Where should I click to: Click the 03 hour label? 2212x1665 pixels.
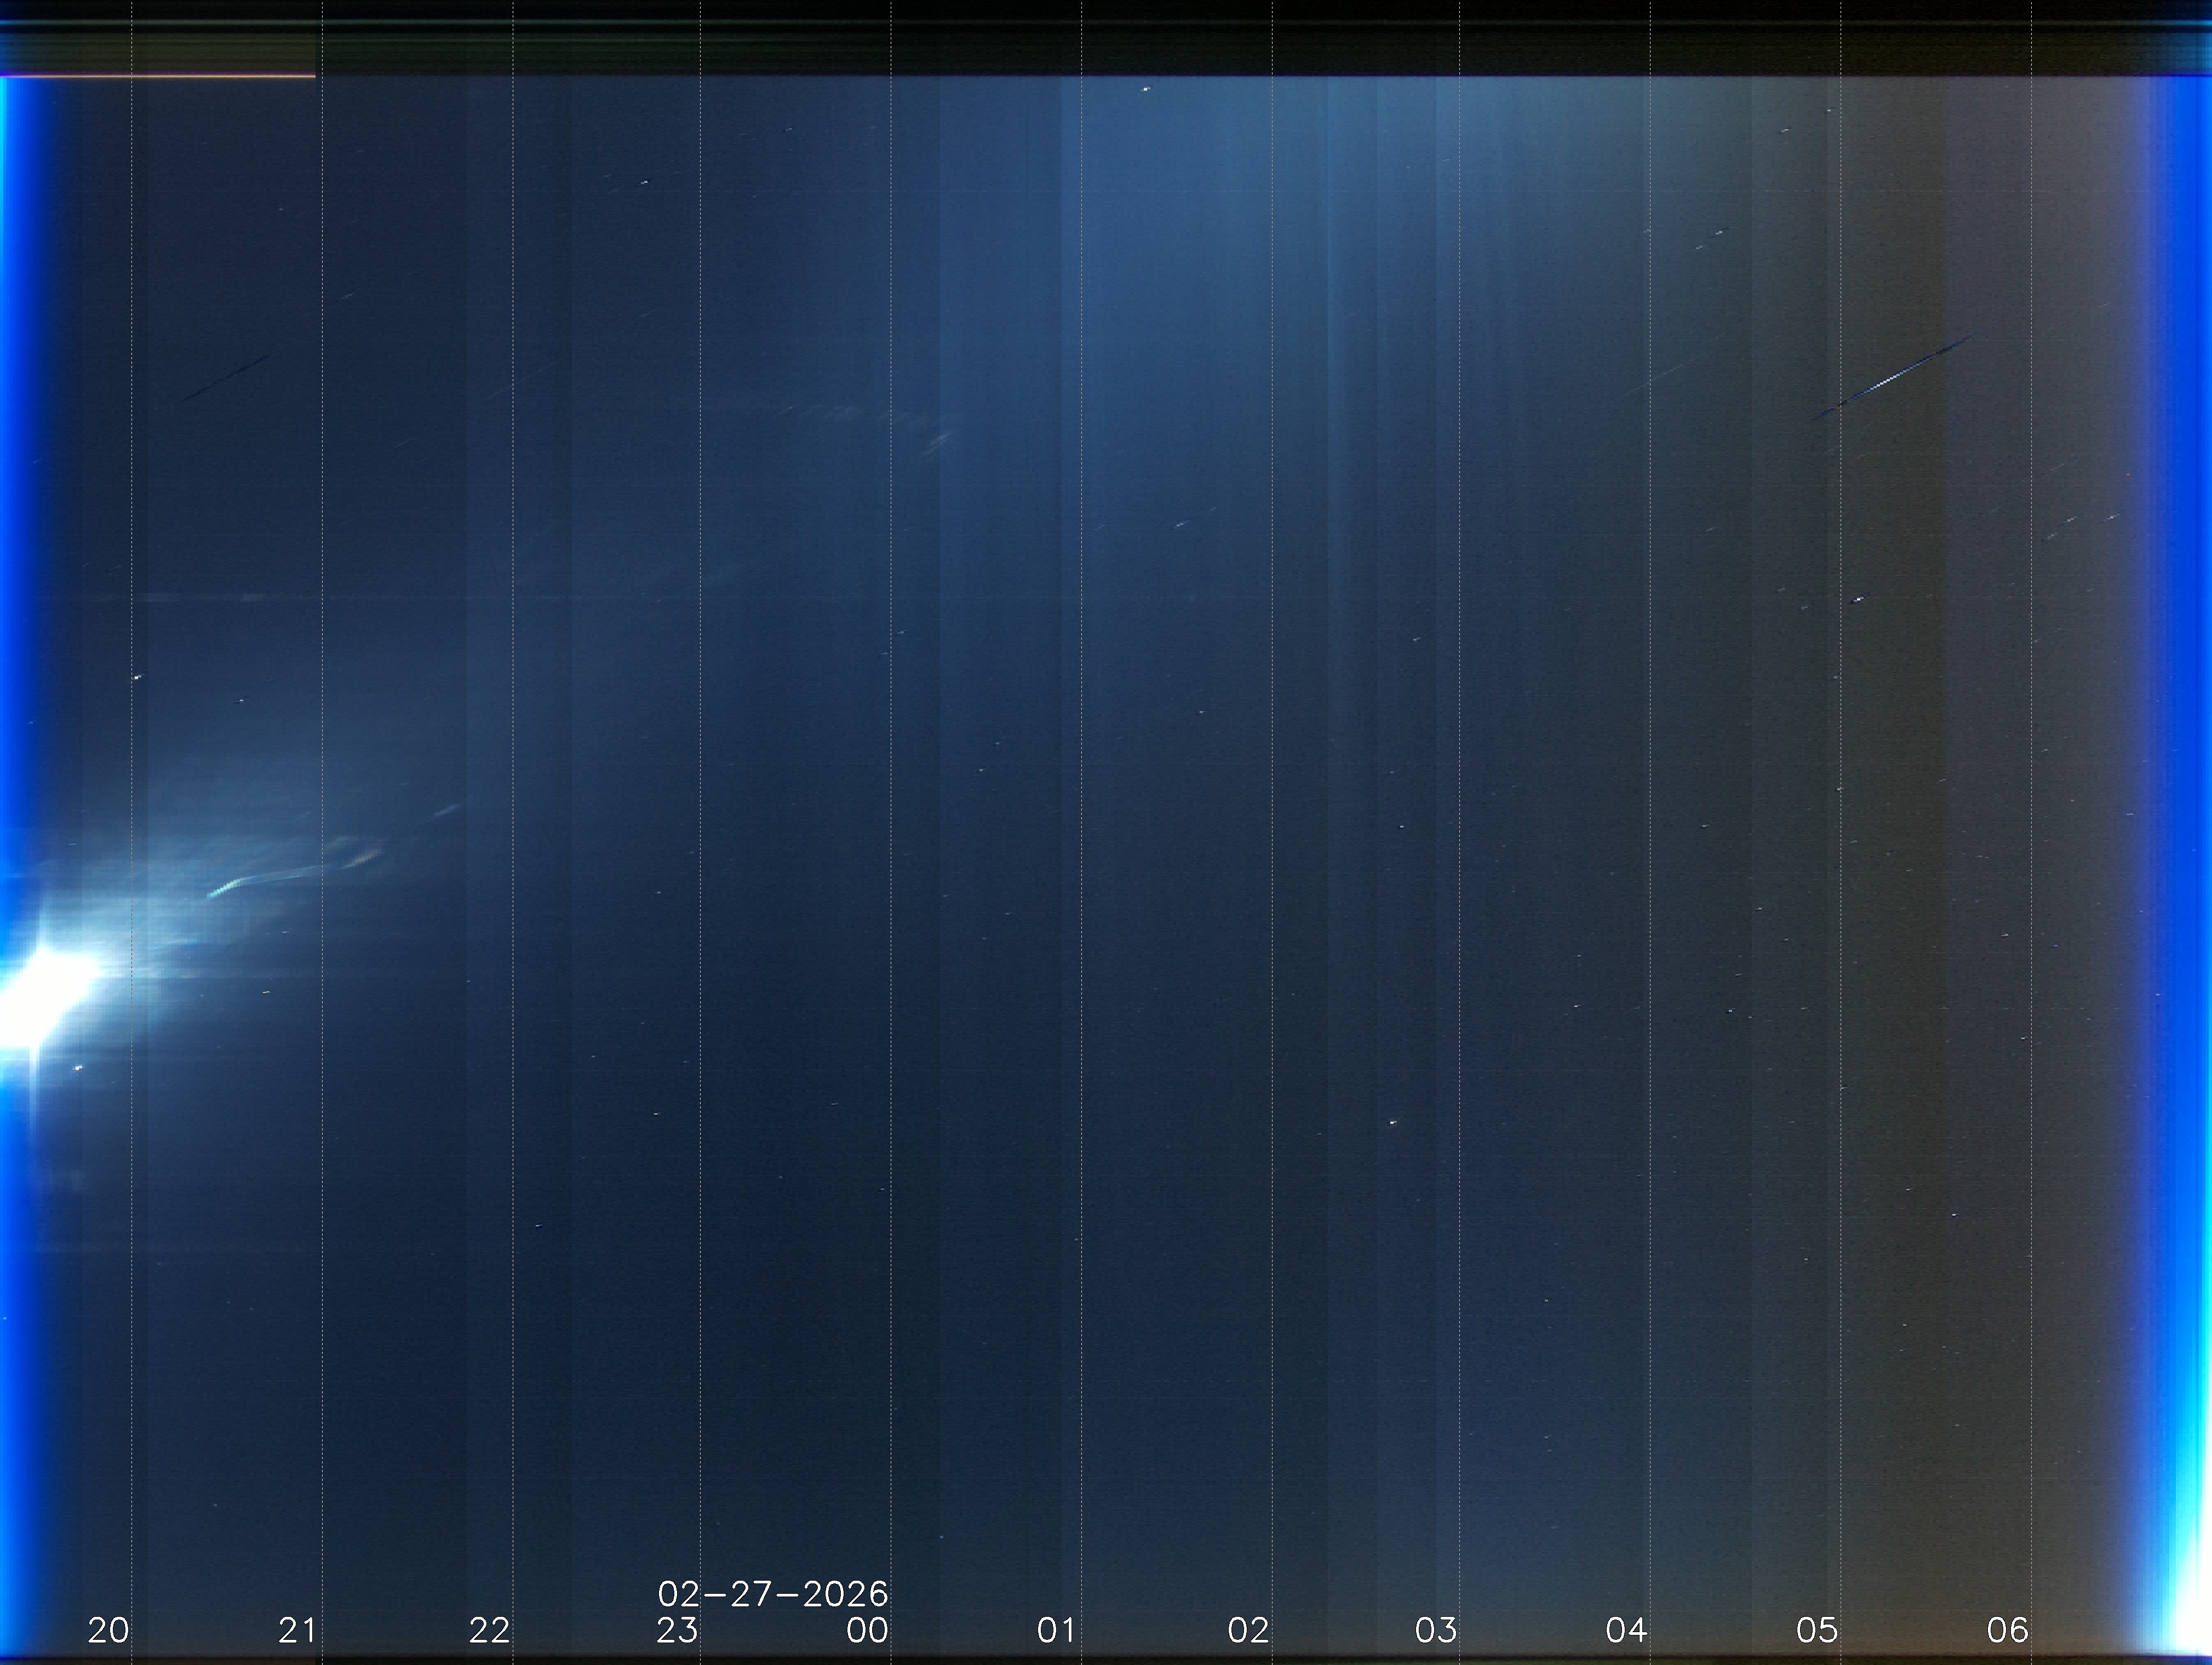point(1436,1631)
